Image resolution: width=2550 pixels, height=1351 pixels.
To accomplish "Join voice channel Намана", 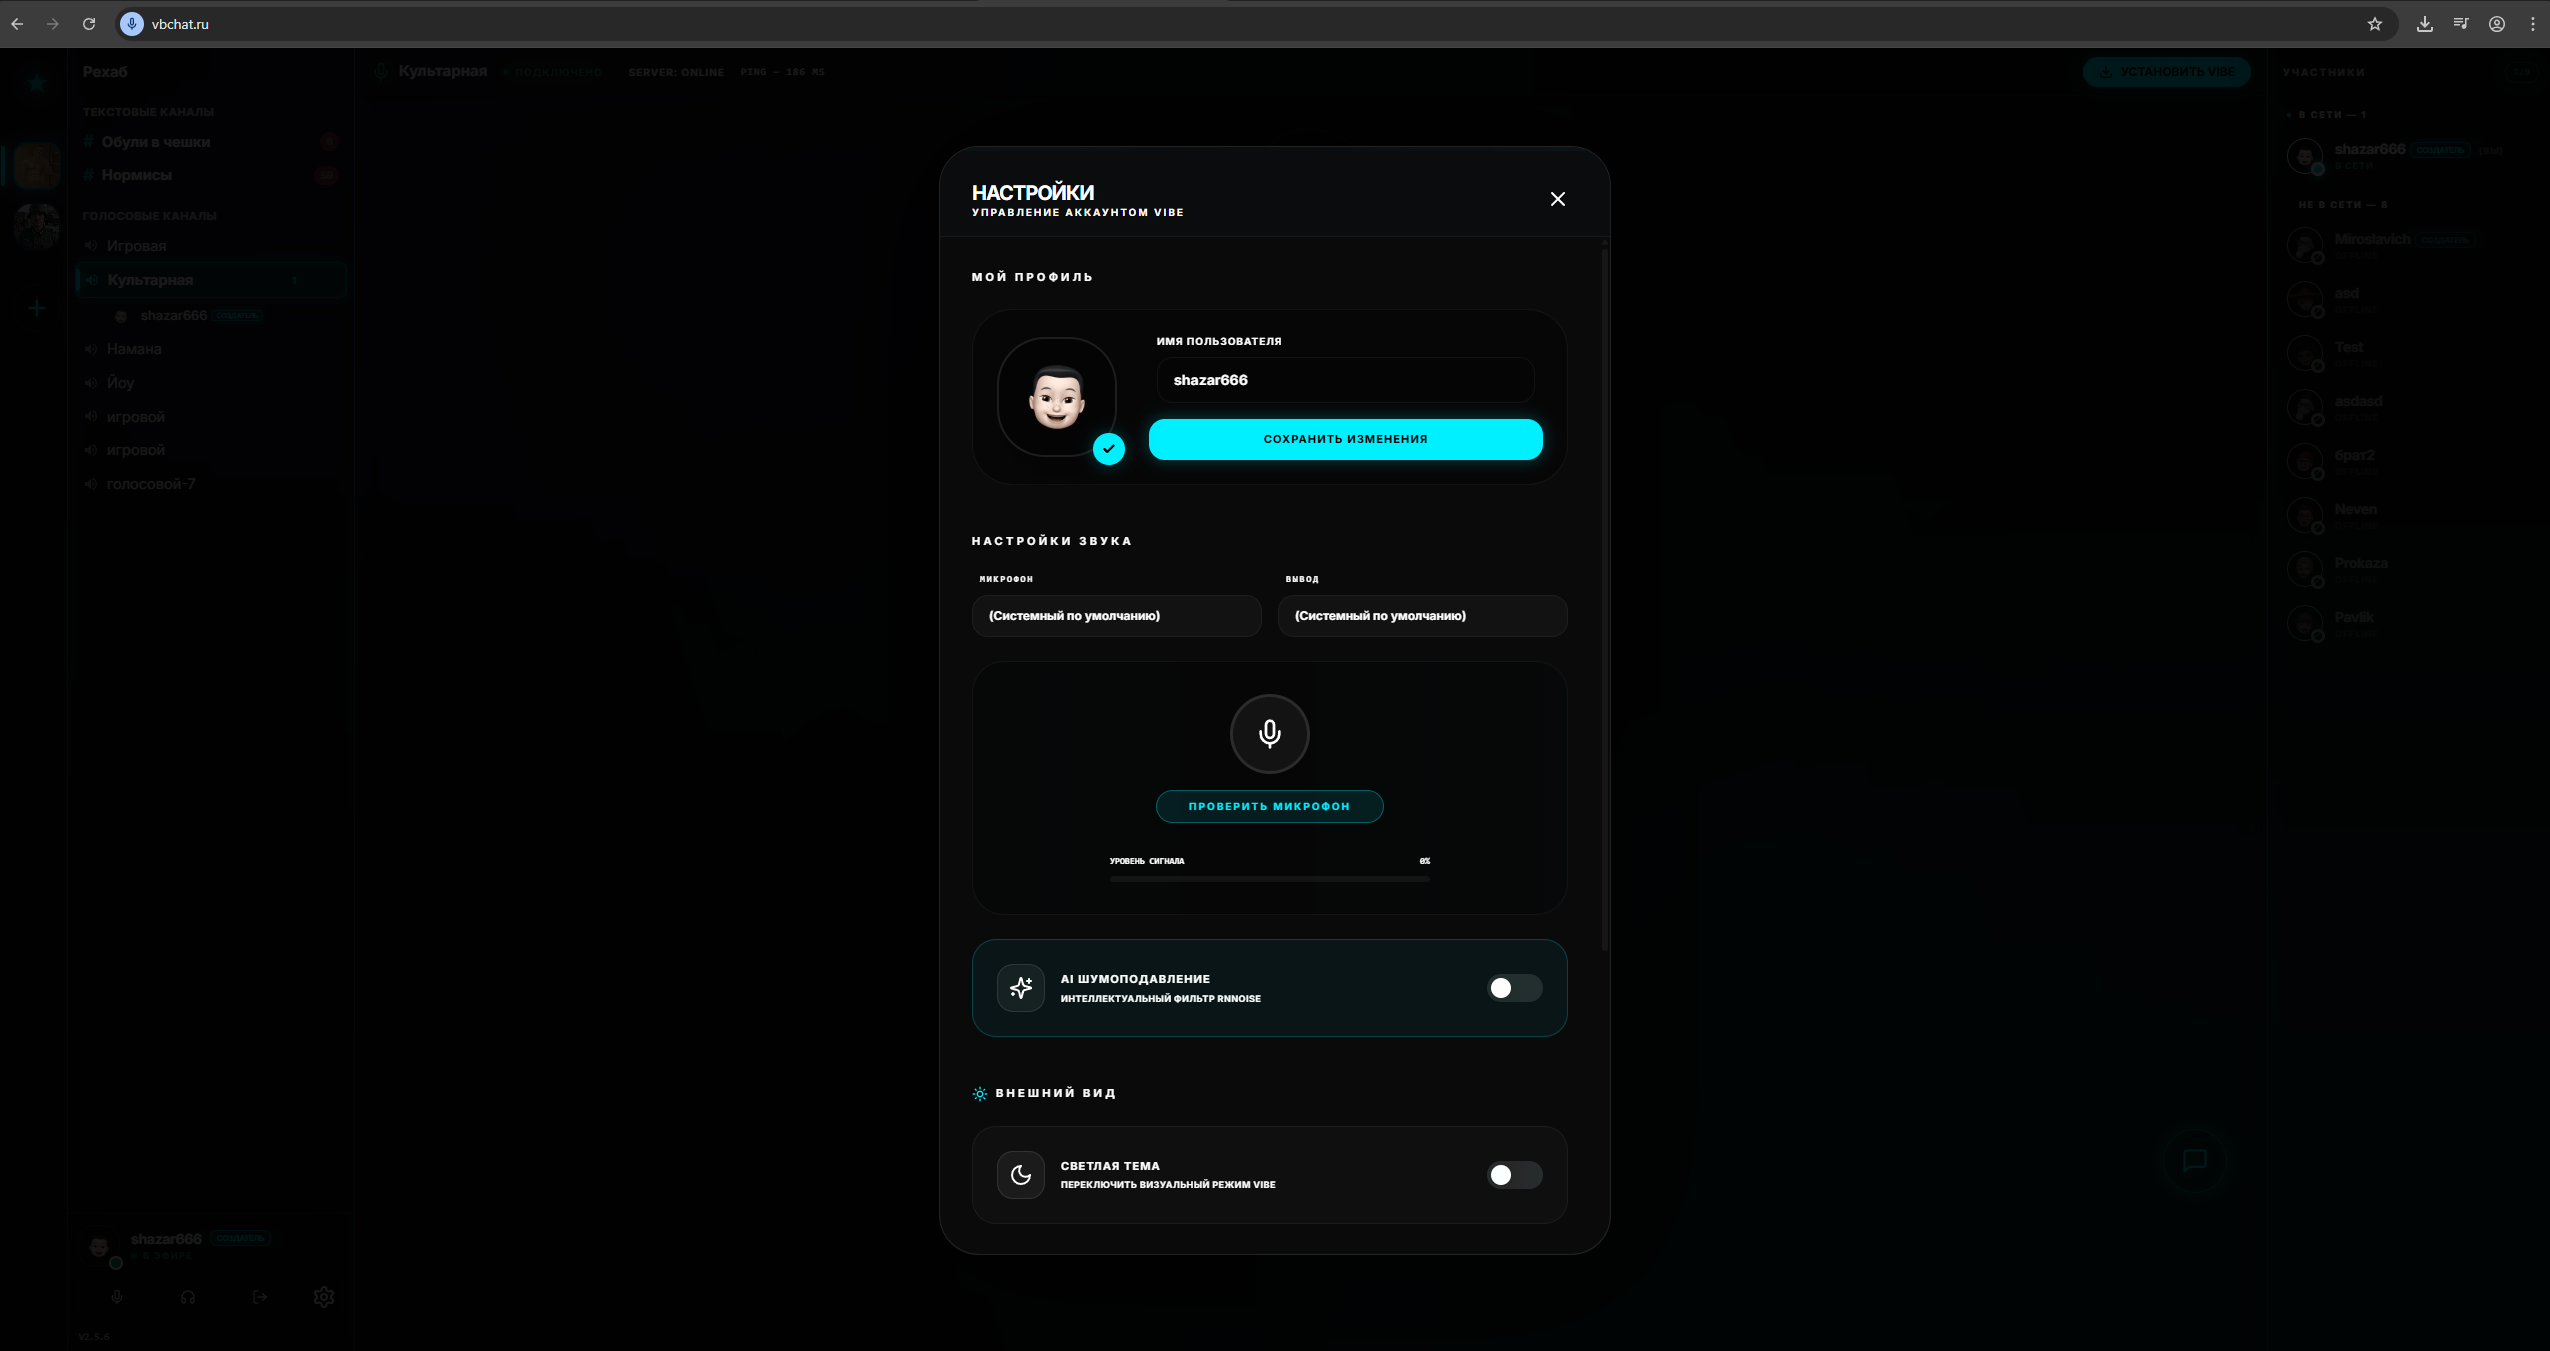I will tap(210, 349).
